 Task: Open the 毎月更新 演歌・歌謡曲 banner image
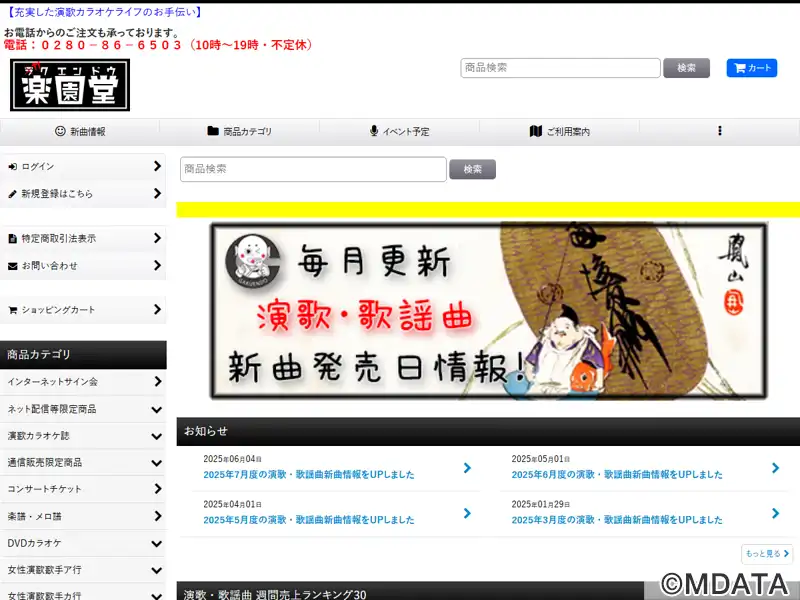489,311
